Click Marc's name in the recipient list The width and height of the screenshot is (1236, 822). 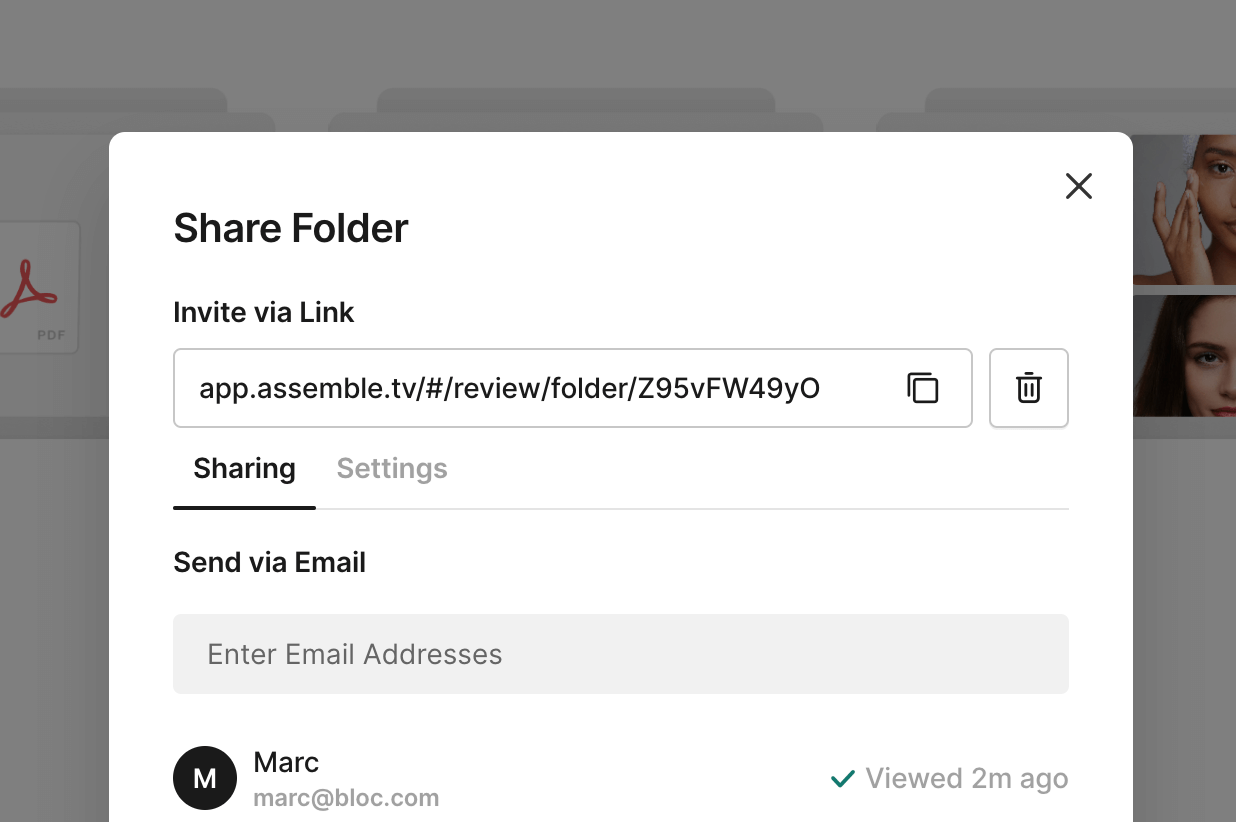[x=286, y=762]
